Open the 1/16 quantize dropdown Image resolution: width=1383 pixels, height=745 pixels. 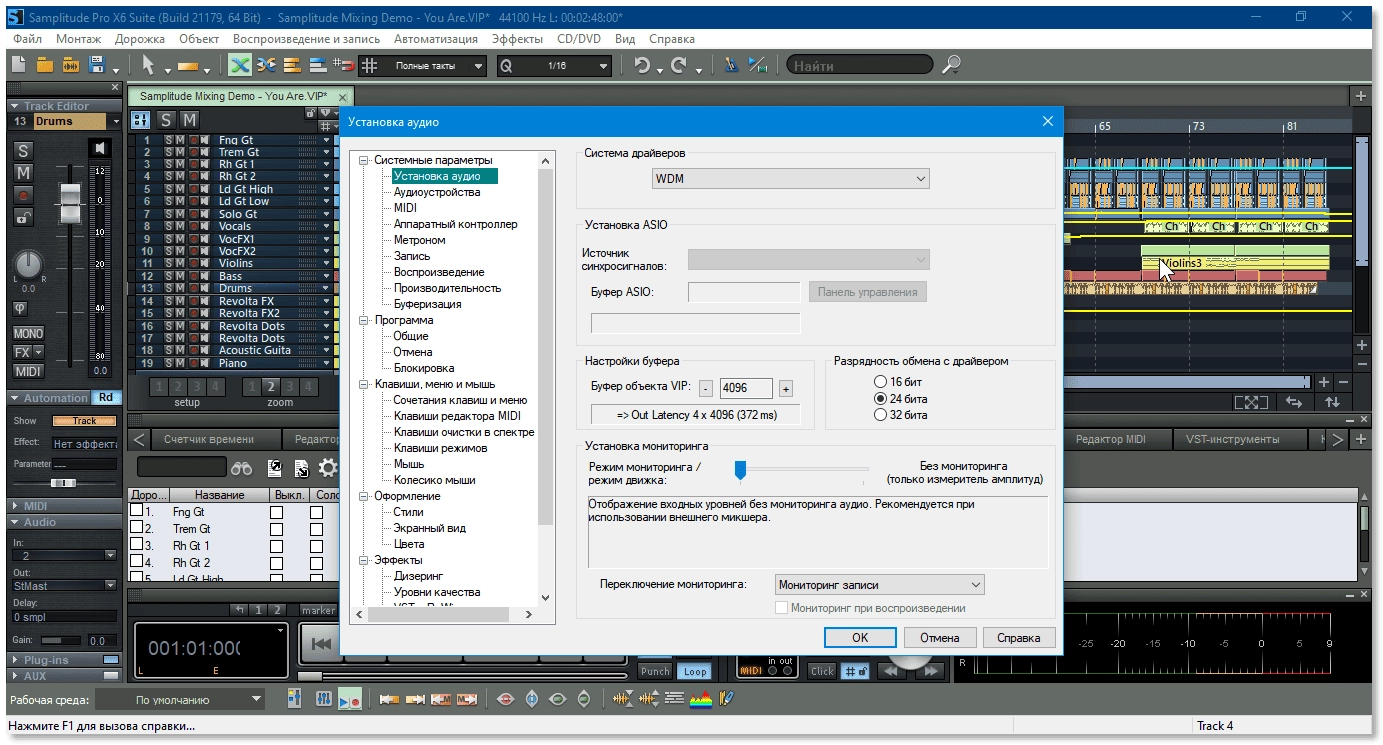point(554,66)
